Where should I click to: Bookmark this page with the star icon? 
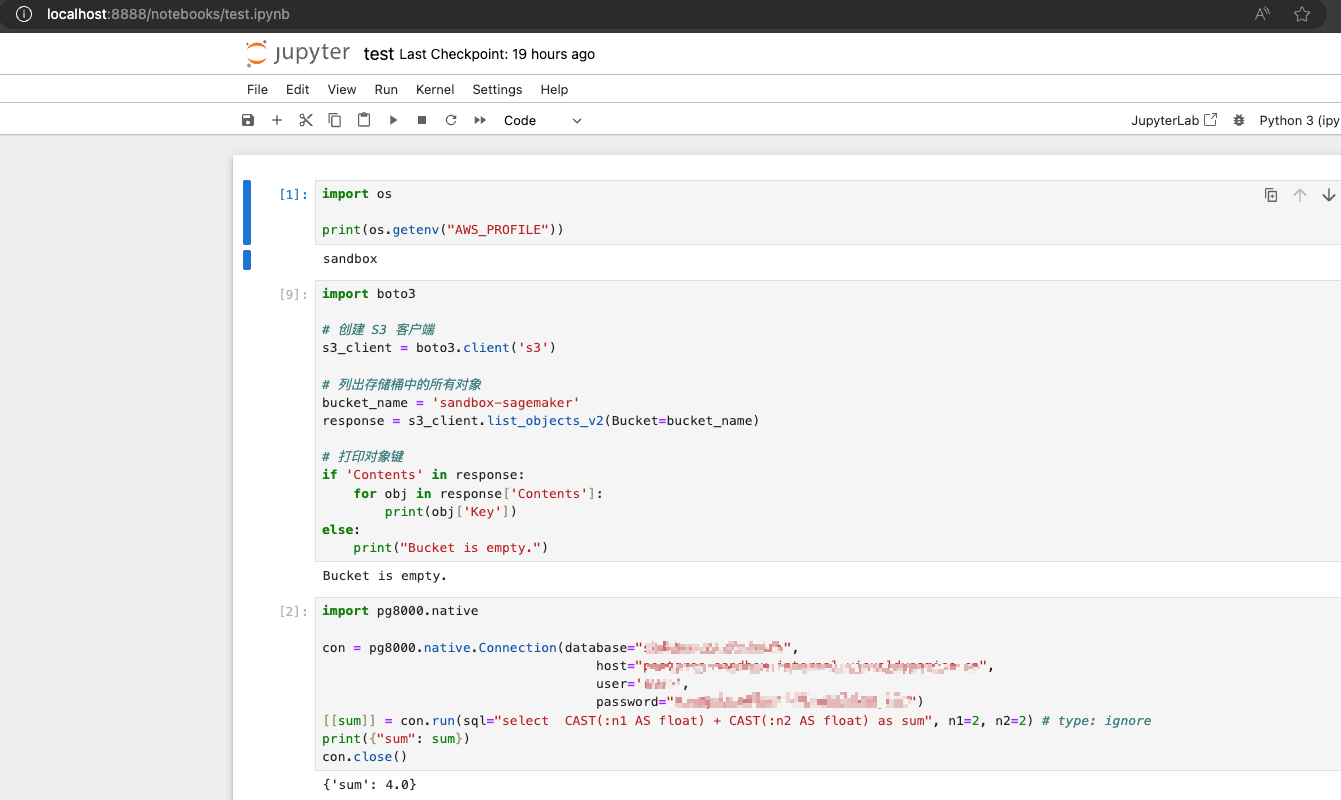pos(1302,15)
